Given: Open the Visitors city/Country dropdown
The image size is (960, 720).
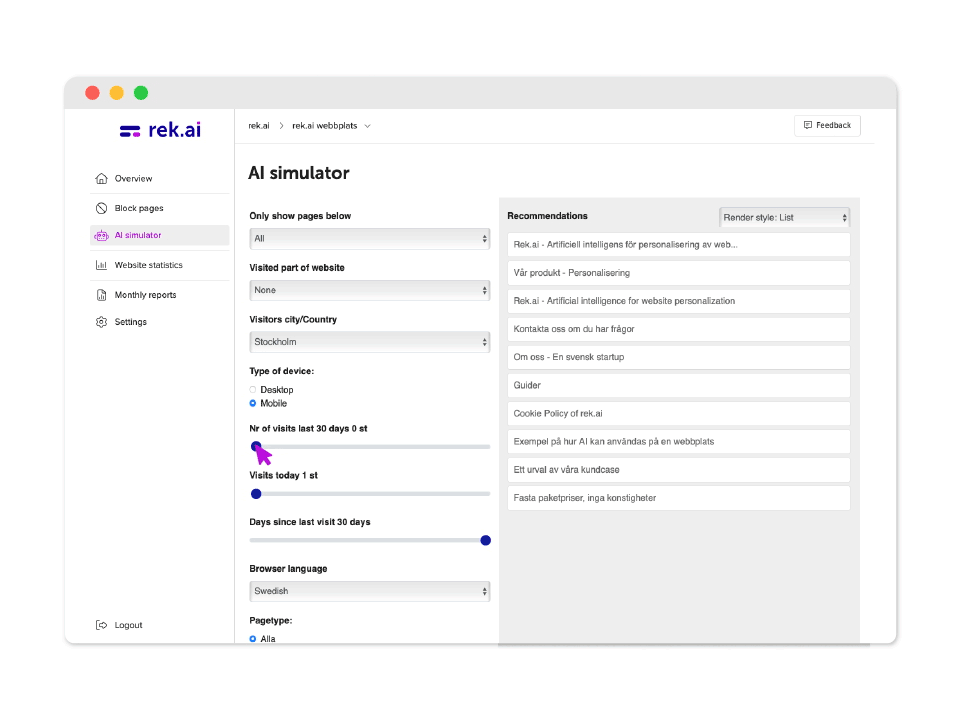Looking at the screenshot, I should point(370,342).
